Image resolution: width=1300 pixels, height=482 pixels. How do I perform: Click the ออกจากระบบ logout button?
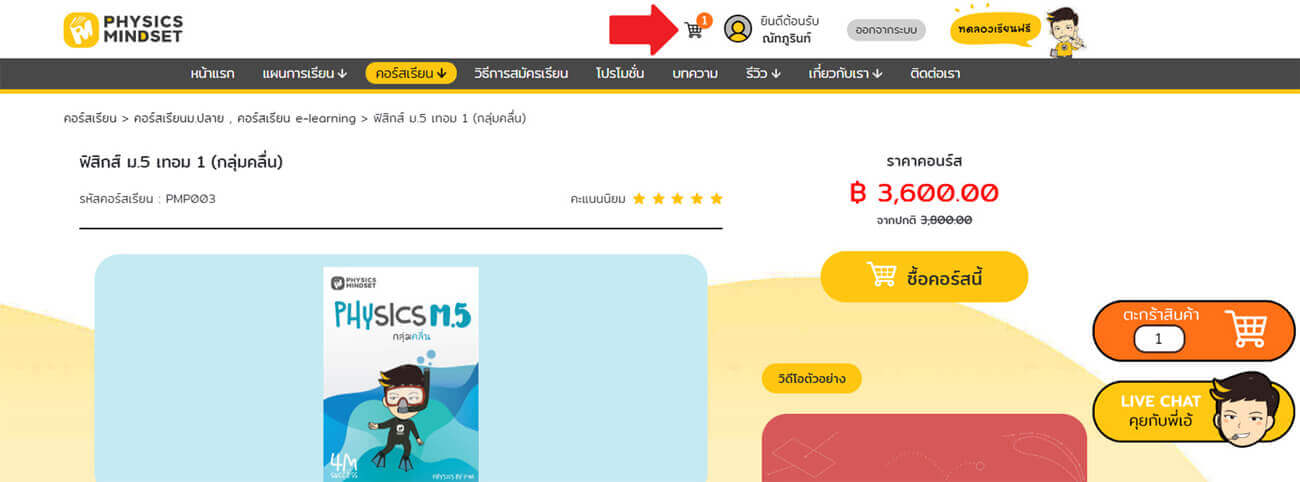tap(886, 30)
